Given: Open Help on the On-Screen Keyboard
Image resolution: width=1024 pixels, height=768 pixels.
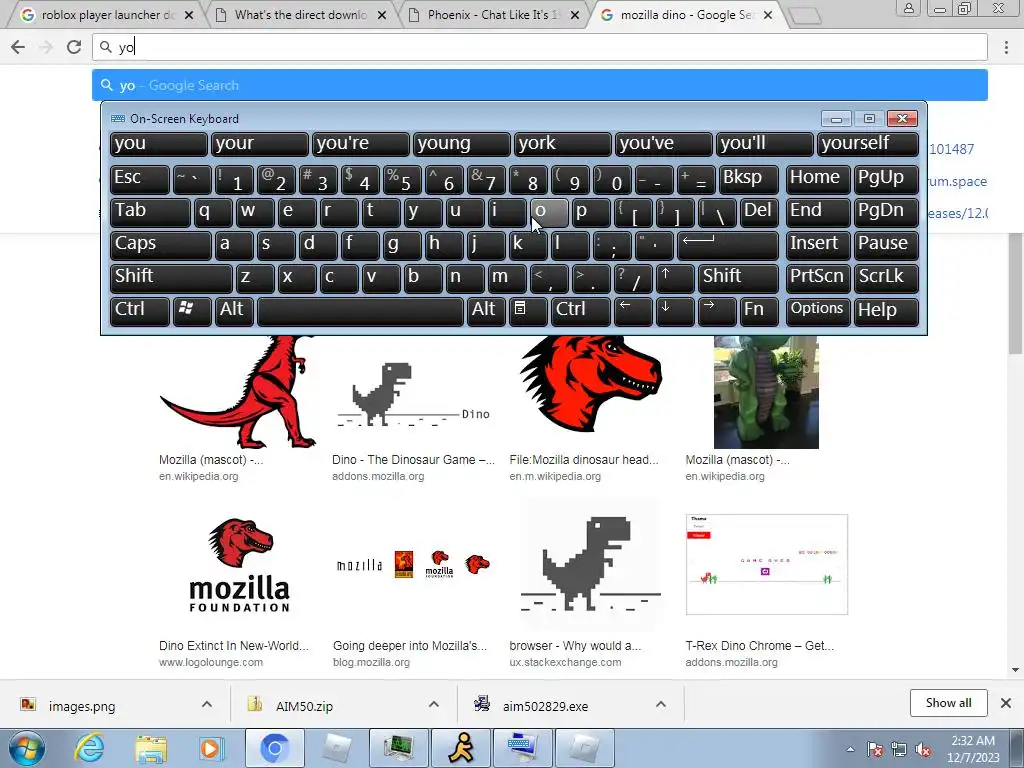Looking at the screenshot, I should [x=886, y=311].
